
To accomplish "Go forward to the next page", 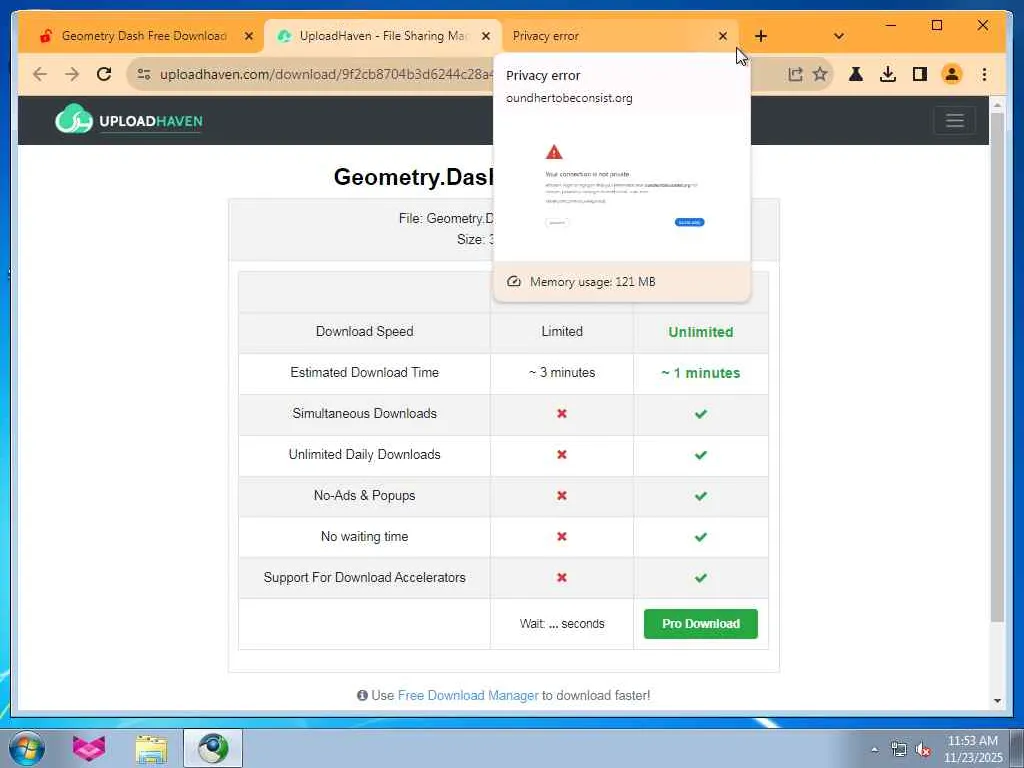I will (x=72, y=74).
